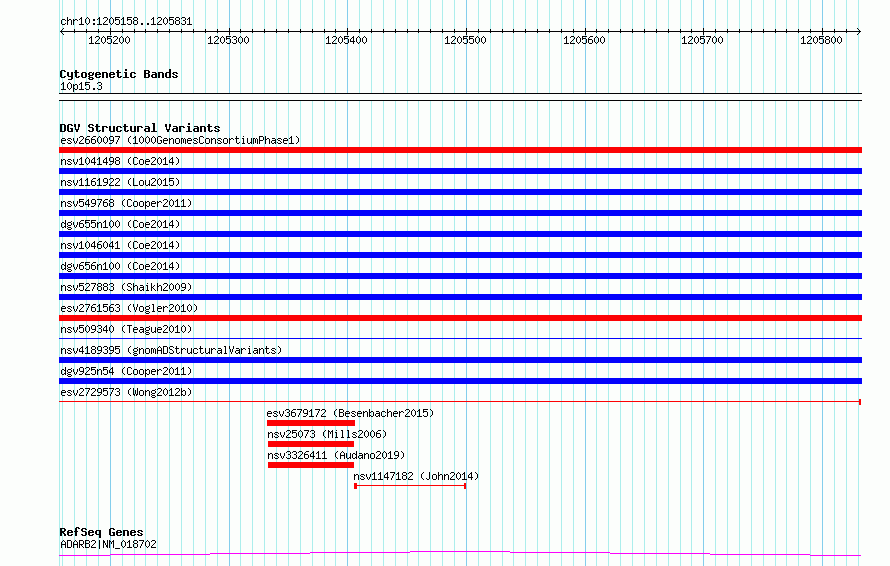890x566 pixels.
Task: Click the 1205500 ruler position
Action: [x=465, y=40]
